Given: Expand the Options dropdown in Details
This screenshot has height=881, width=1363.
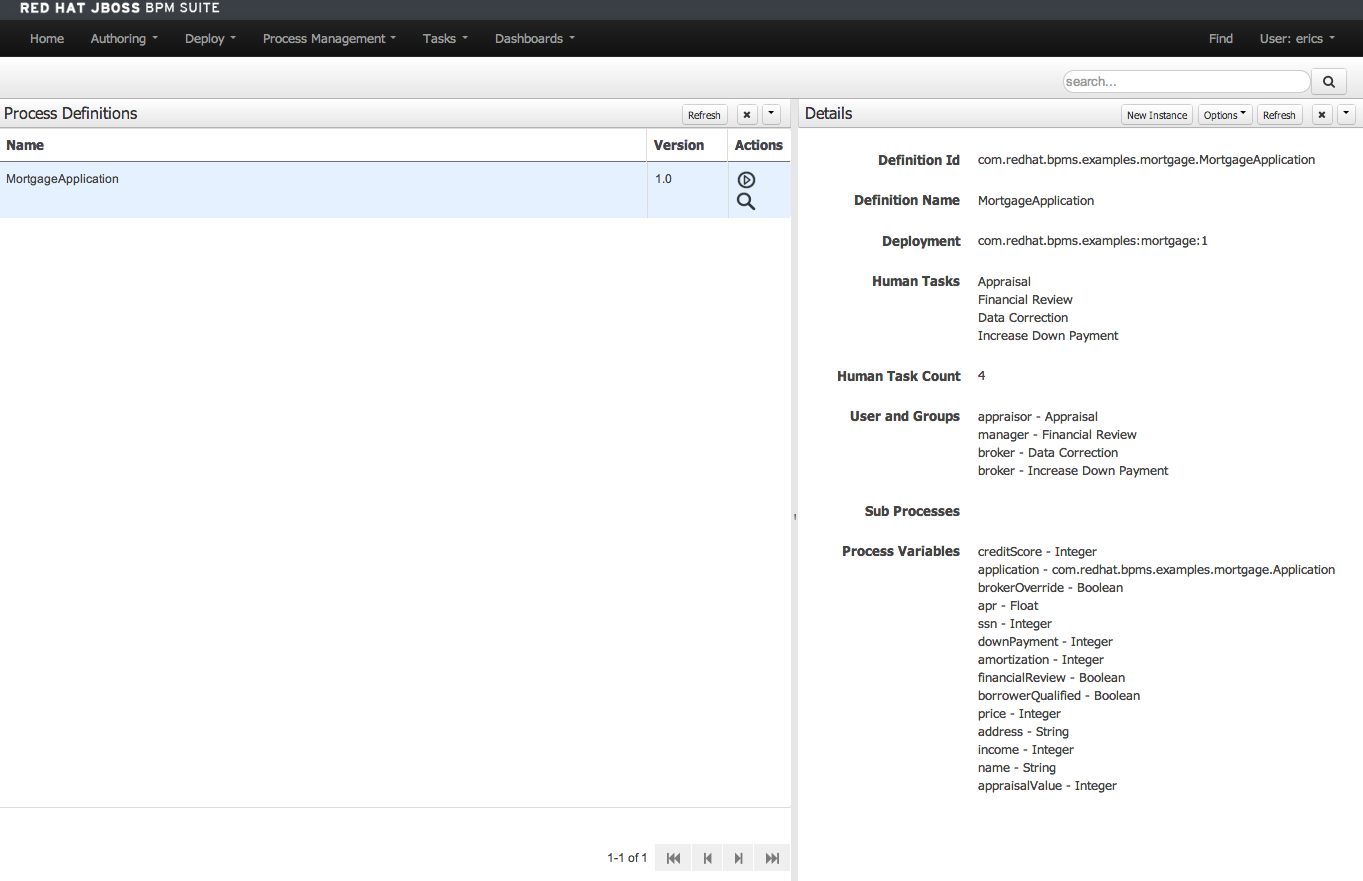Looking at the screenshot, I should pos(1225,115).
